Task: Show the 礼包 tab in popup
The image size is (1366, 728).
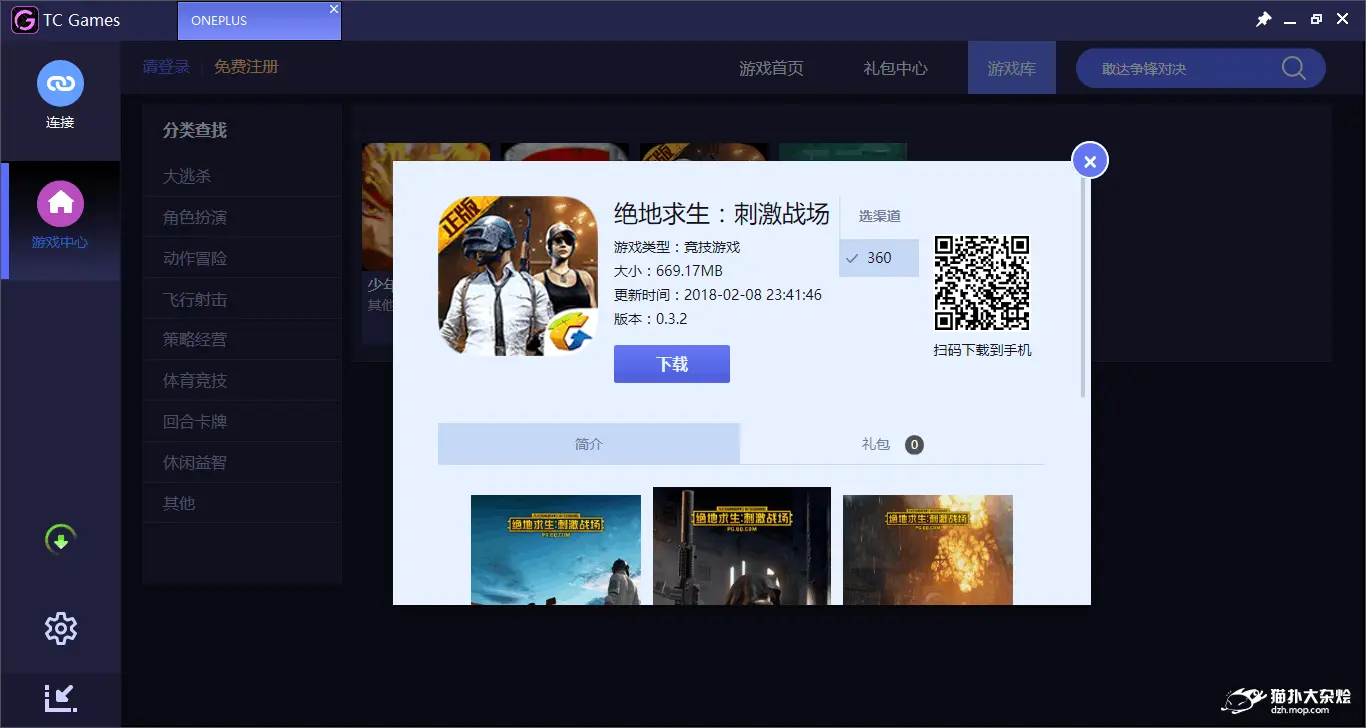Action: point(892,444)
